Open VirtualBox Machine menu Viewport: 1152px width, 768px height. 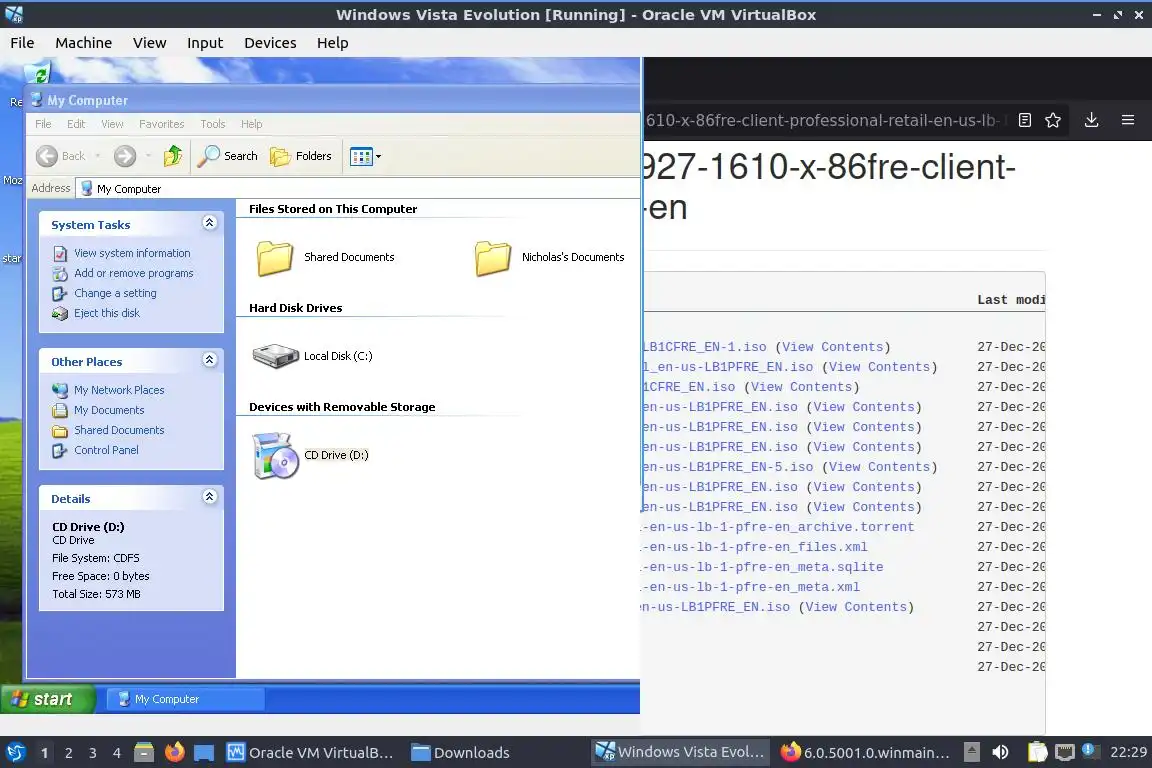click(84, 43)
